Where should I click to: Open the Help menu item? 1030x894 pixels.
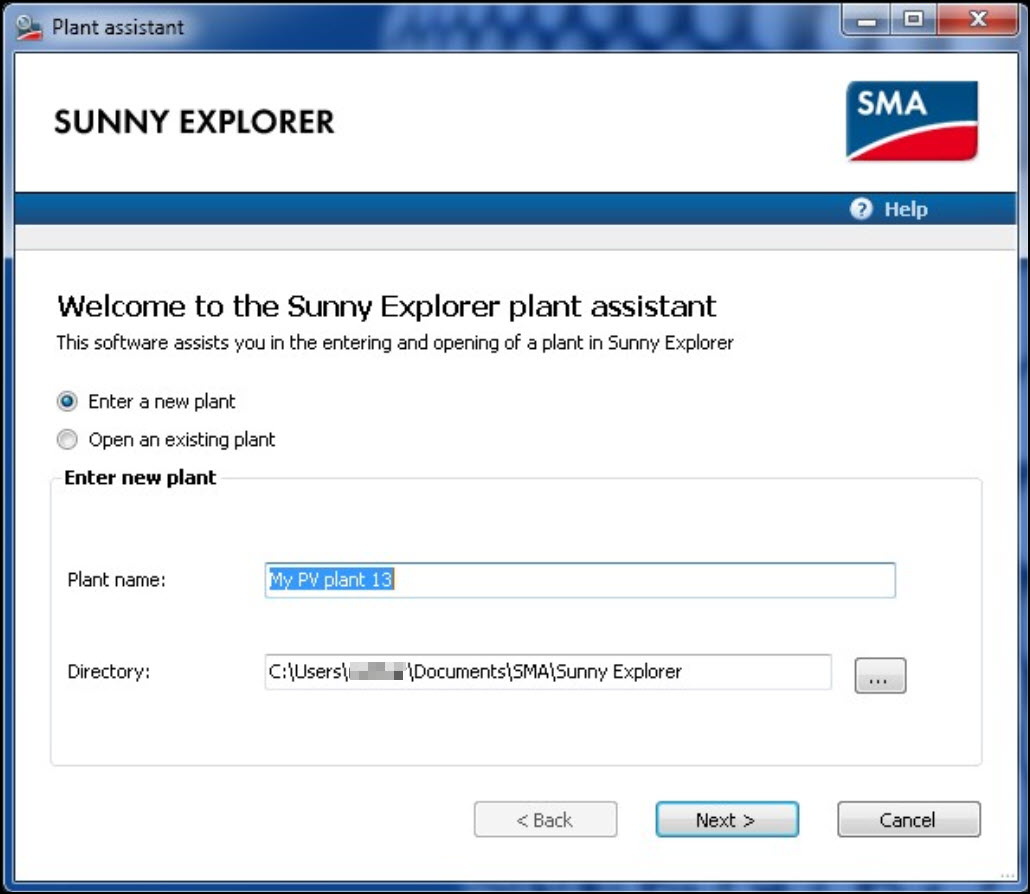[x=903, y=209]
